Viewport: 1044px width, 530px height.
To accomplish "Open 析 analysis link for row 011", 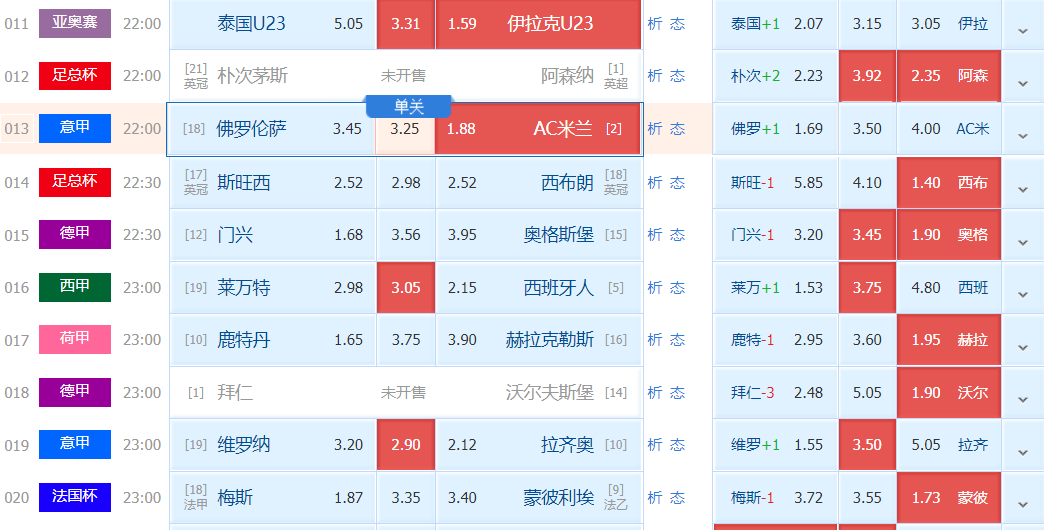I will coord(654,23).
